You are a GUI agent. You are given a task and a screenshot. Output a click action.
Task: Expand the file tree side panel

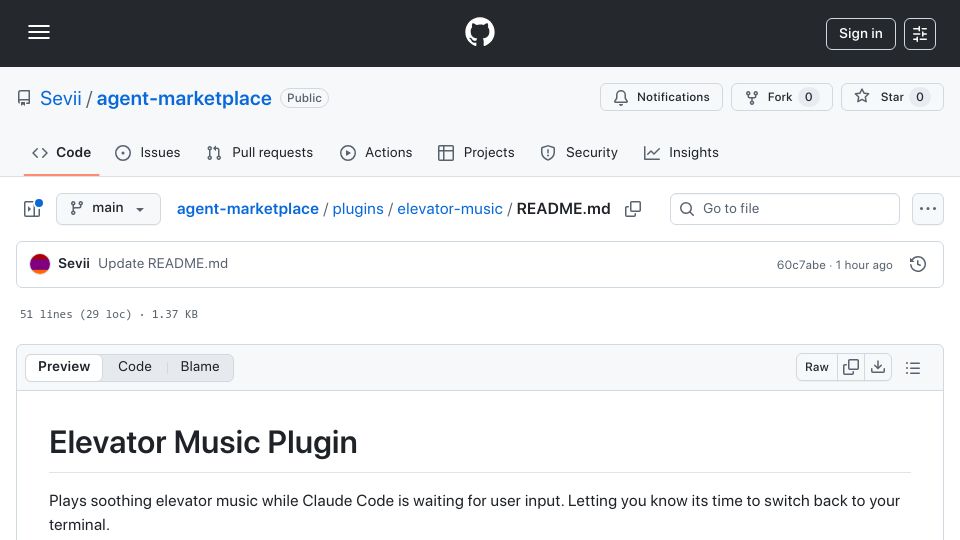coord(32,209)
